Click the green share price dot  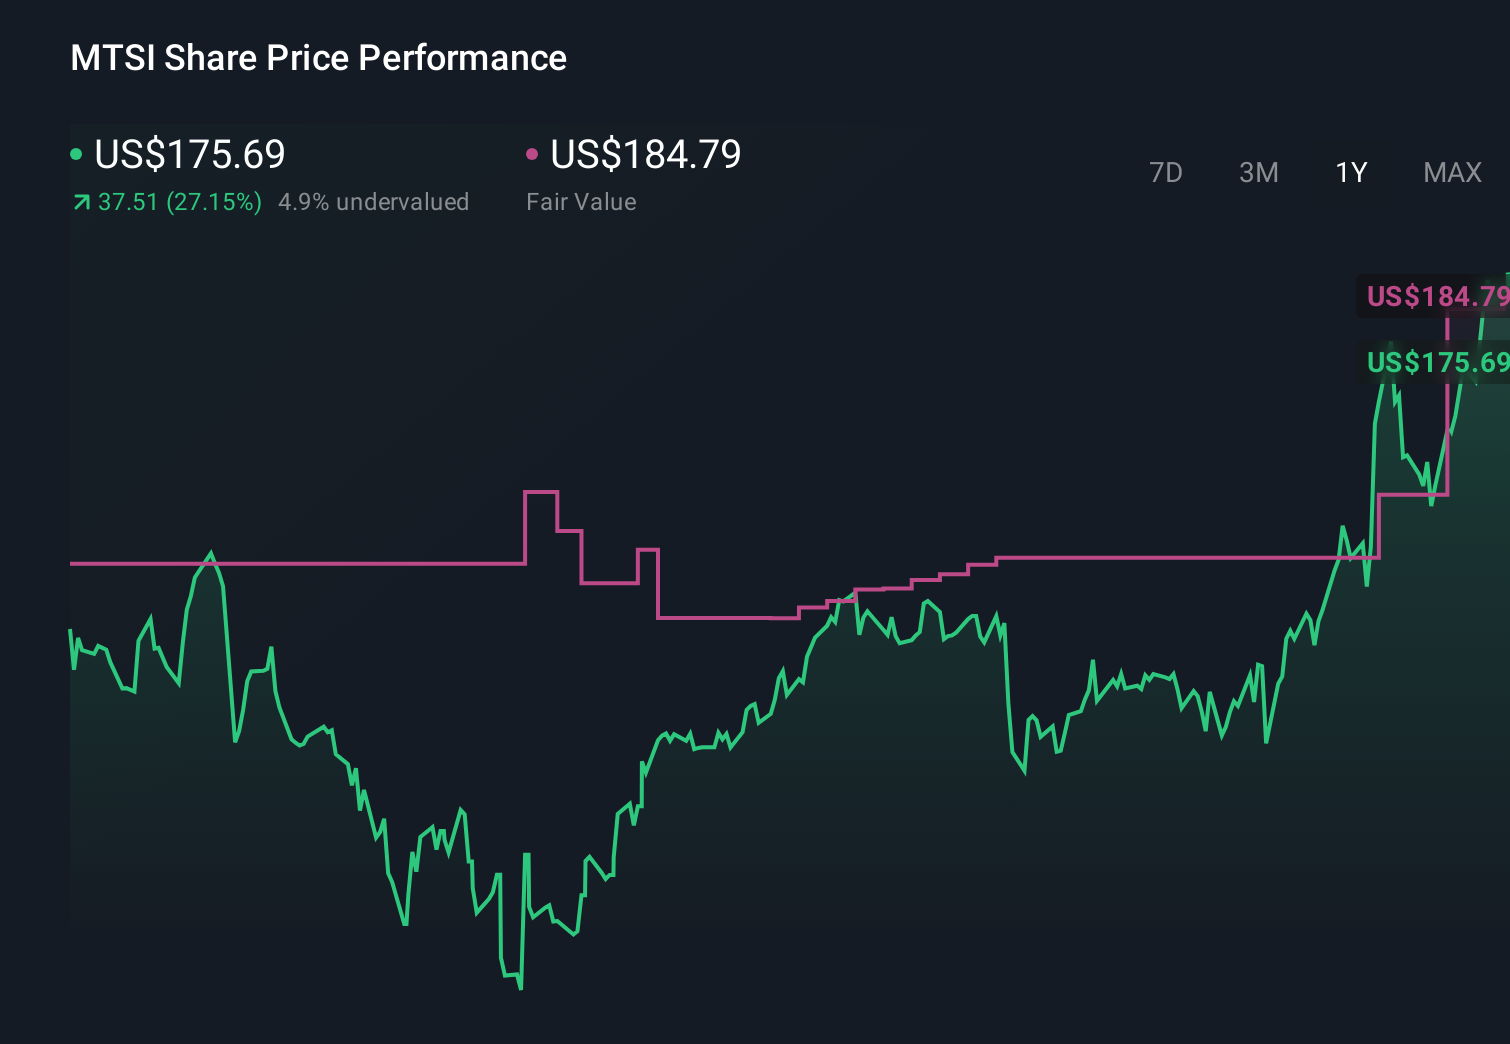click(76, 154)
